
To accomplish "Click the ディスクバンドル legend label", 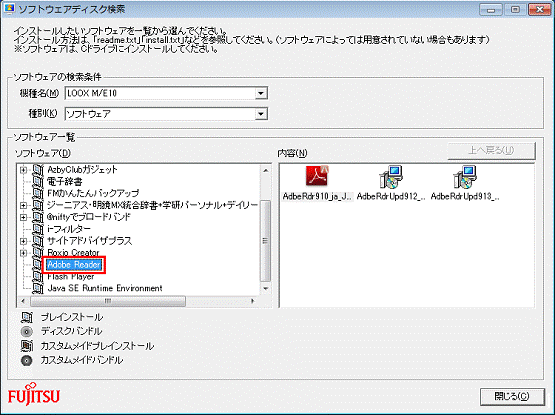I will (71, 331).
